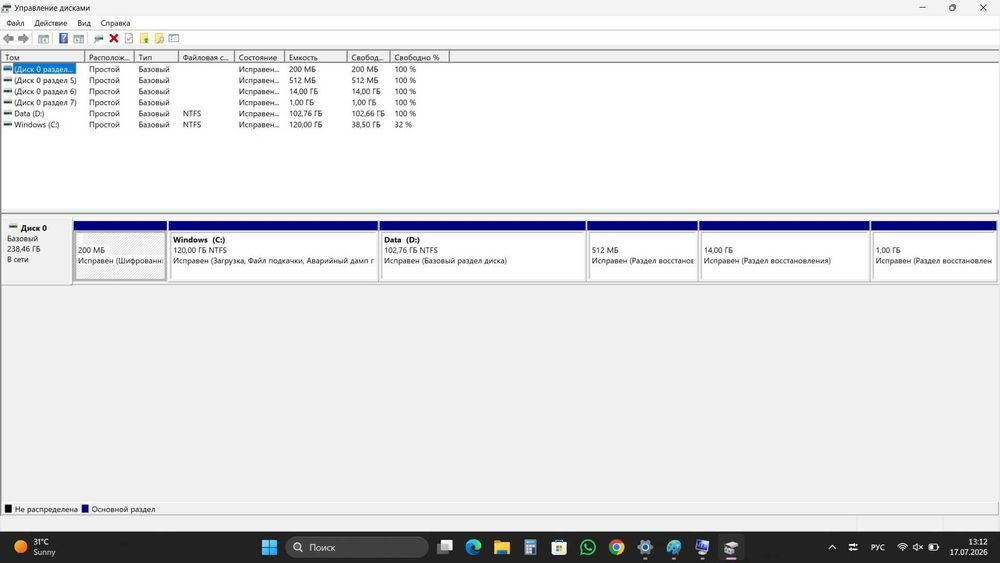Image resolution: width=1000 pixels, height=563 pixels.
Task: Sort by the Емкость column header
Action: coord(316,57)
